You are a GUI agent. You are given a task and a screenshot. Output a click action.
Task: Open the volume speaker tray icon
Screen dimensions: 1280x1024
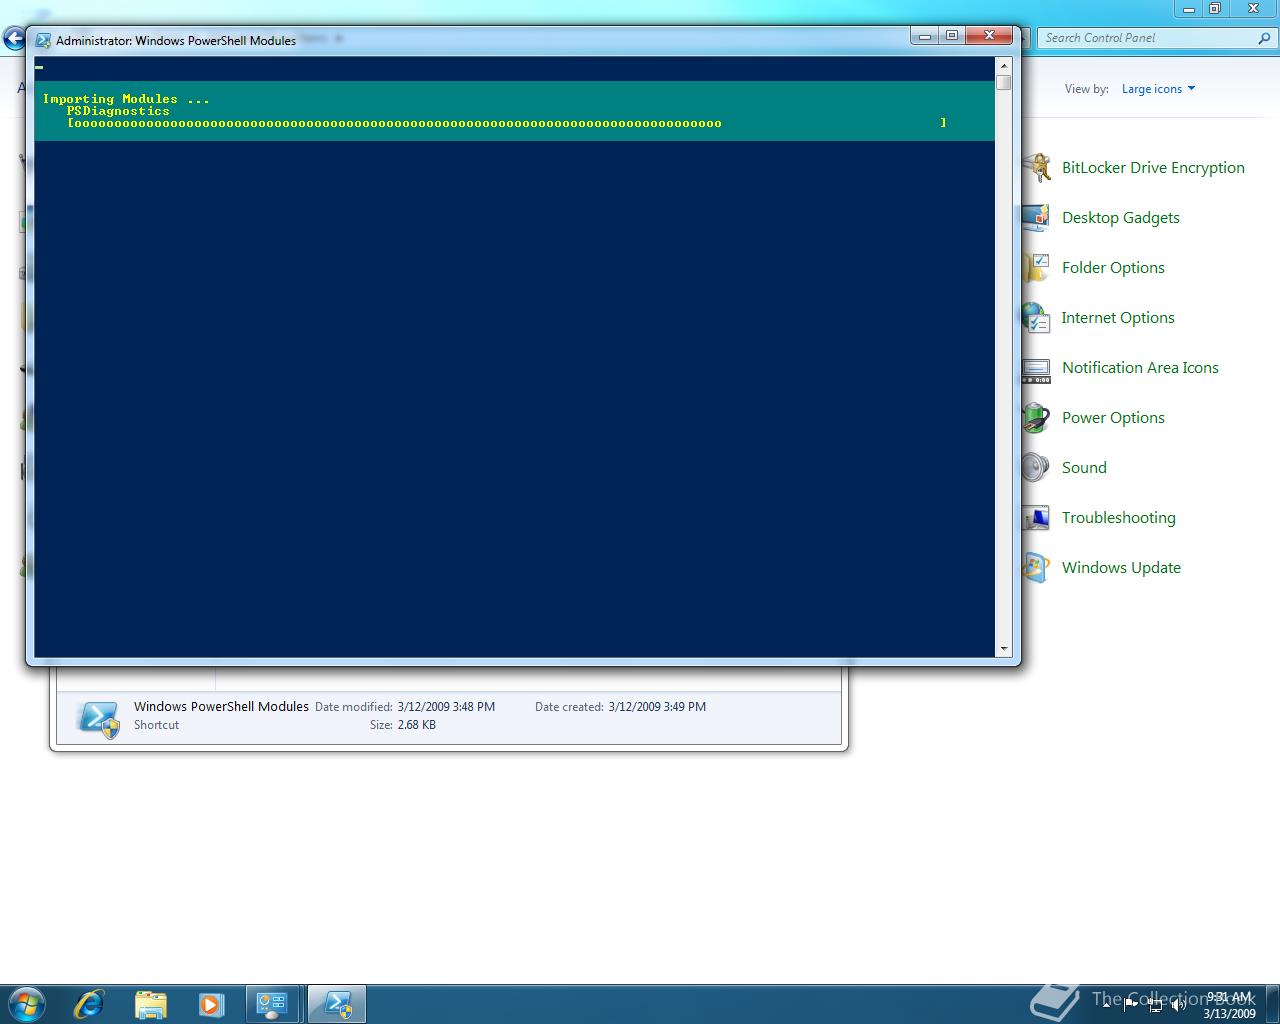click(1179, 1005)
